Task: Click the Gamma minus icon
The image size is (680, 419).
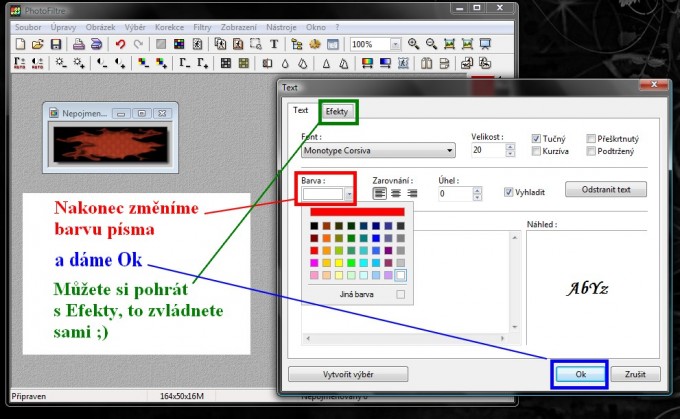Action: pyautogui.click(x=184, y=63)
